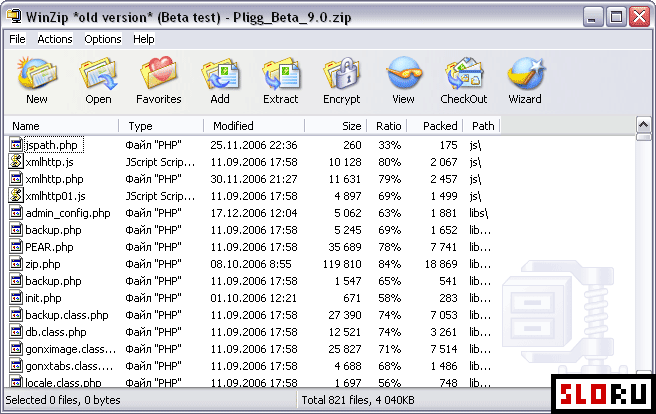Click the admin_config.php file icon
This screenshot has height=414, width=656.
click(16, 212)
